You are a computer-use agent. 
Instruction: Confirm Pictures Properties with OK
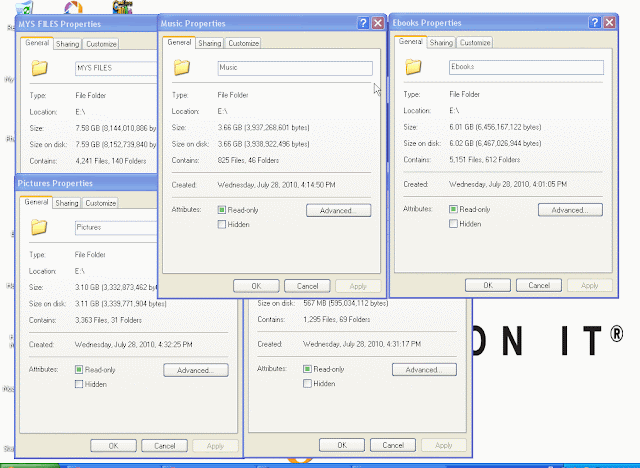(x=113, y=446)
